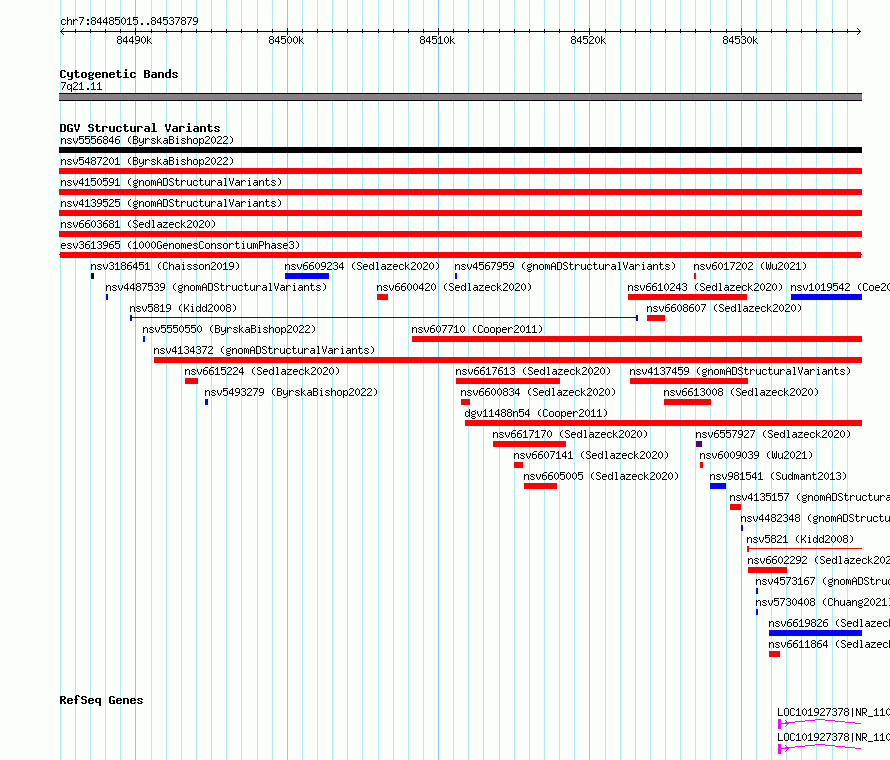Select the nsv6611864 variant label
Screen dimensions: 890x760
click(829, 644)
